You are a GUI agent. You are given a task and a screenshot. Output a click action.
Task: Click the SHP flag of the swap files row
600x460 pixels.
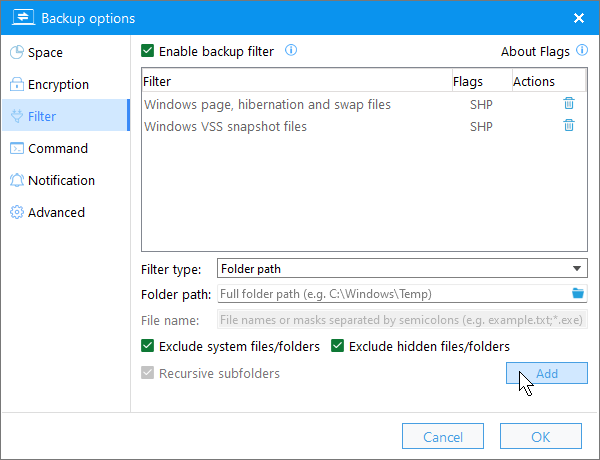[481, 104]
